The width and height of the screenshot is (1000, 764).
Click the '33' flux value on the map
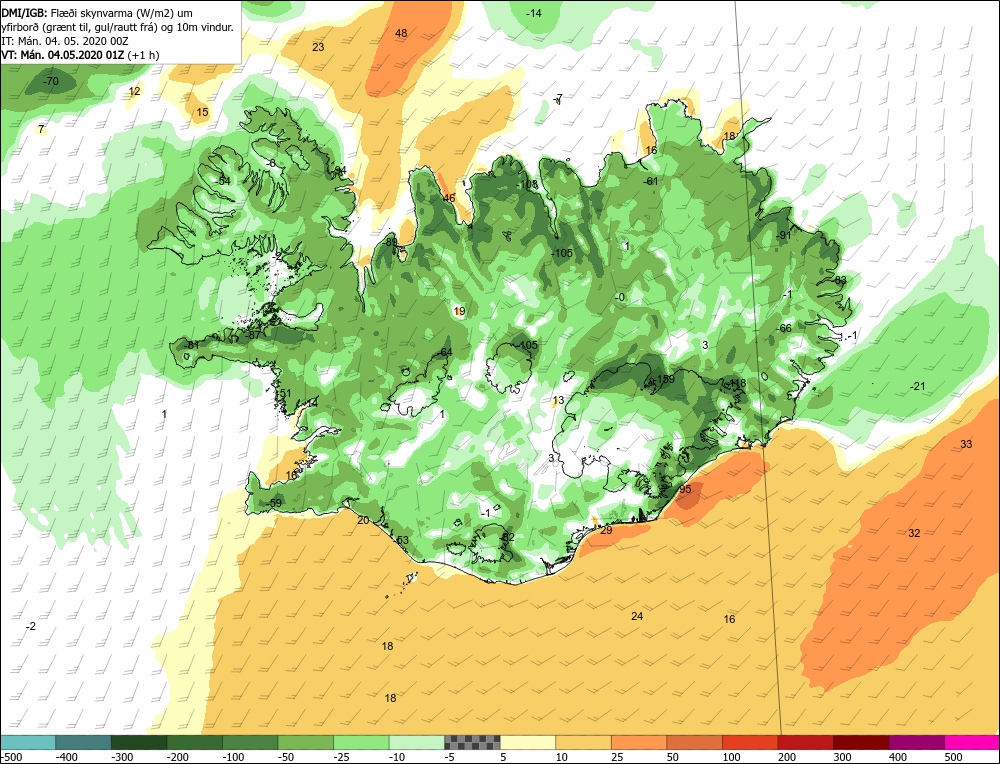[966, 444]
